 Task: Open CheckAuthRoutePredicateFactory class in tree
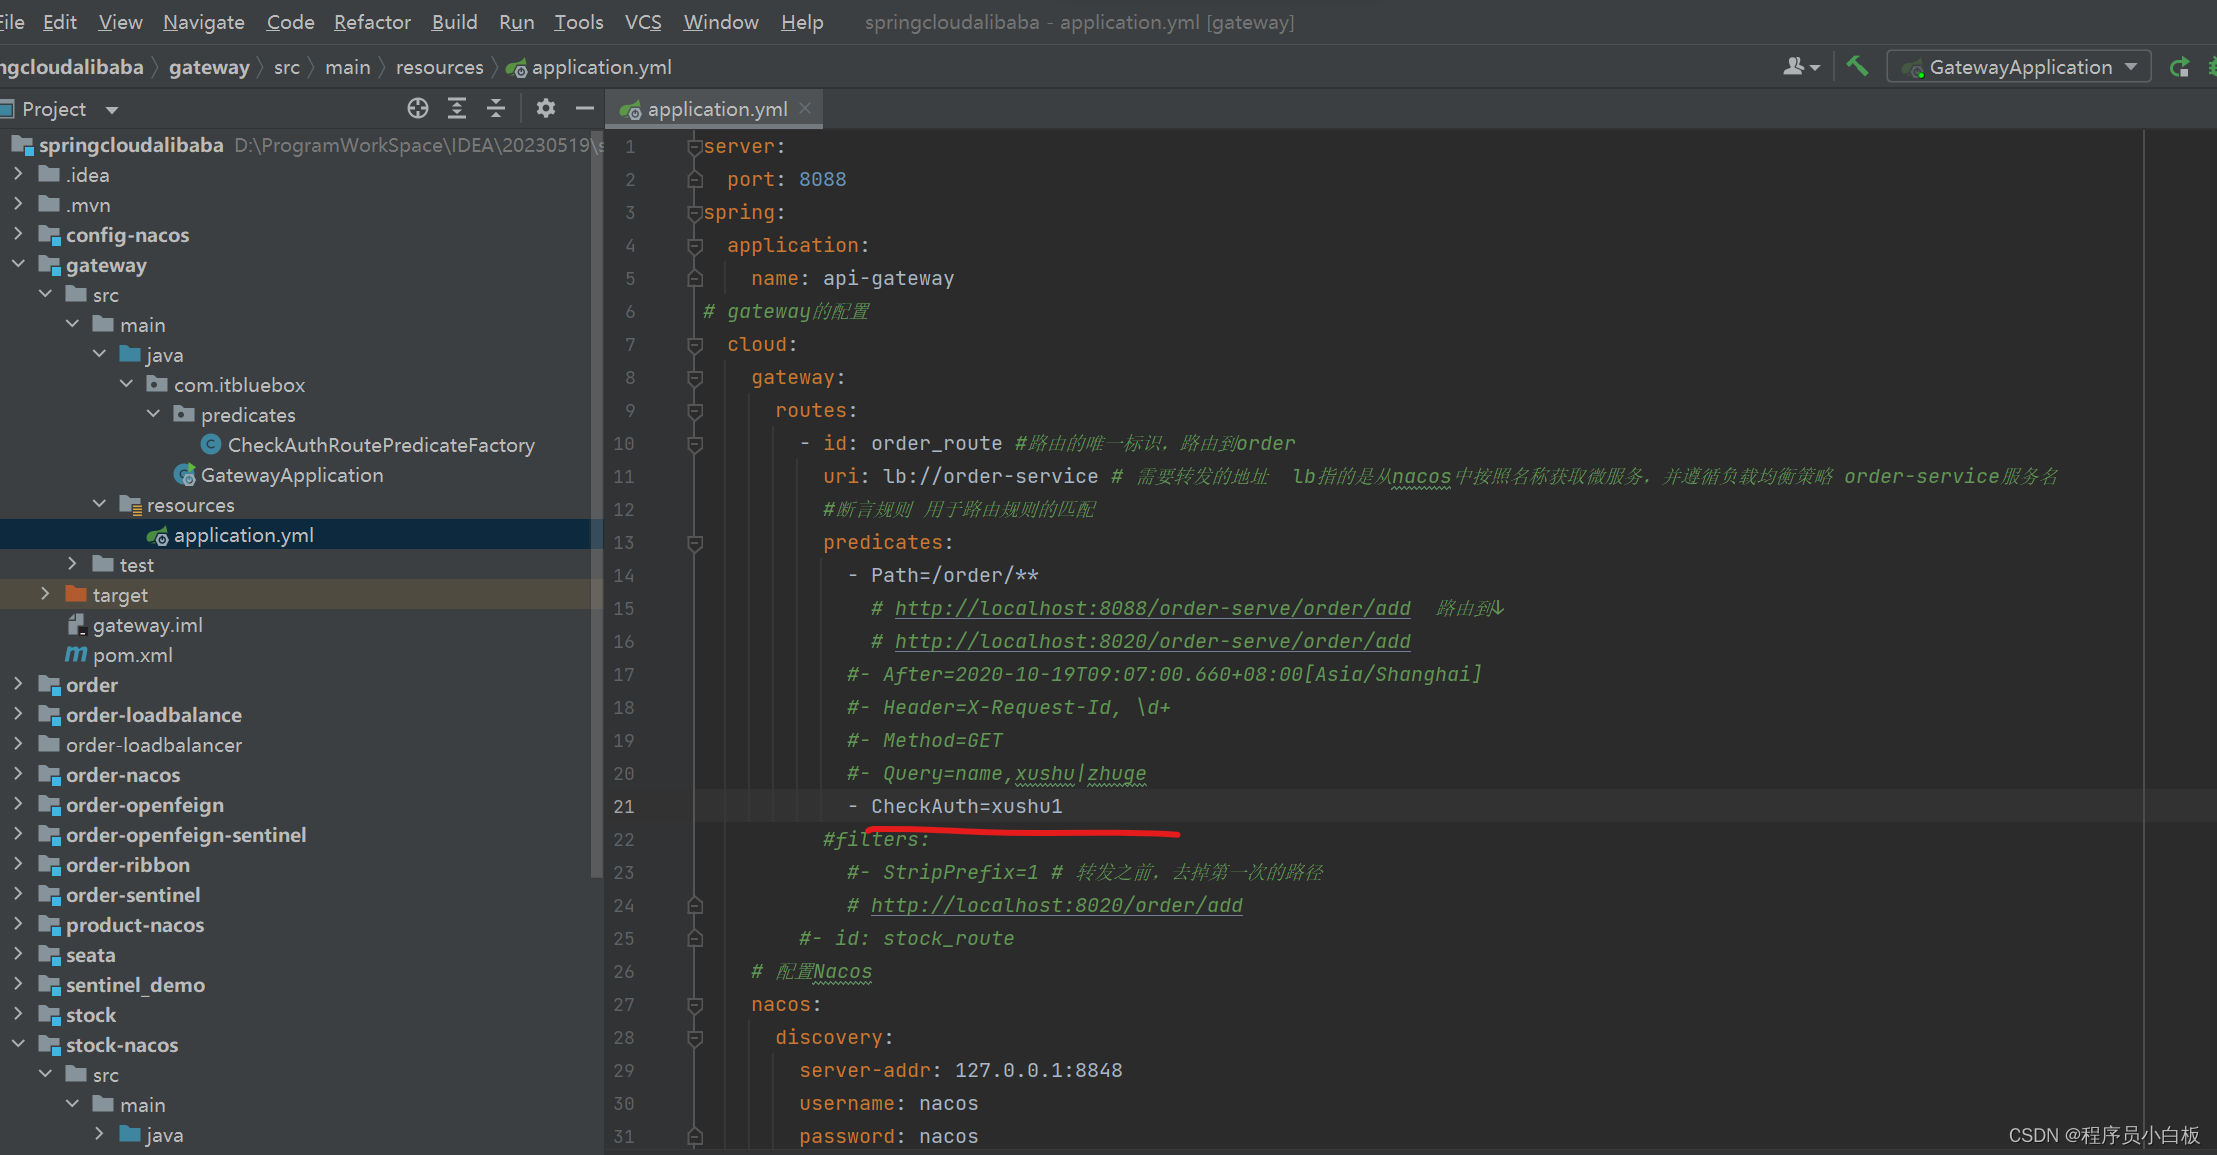381,445
